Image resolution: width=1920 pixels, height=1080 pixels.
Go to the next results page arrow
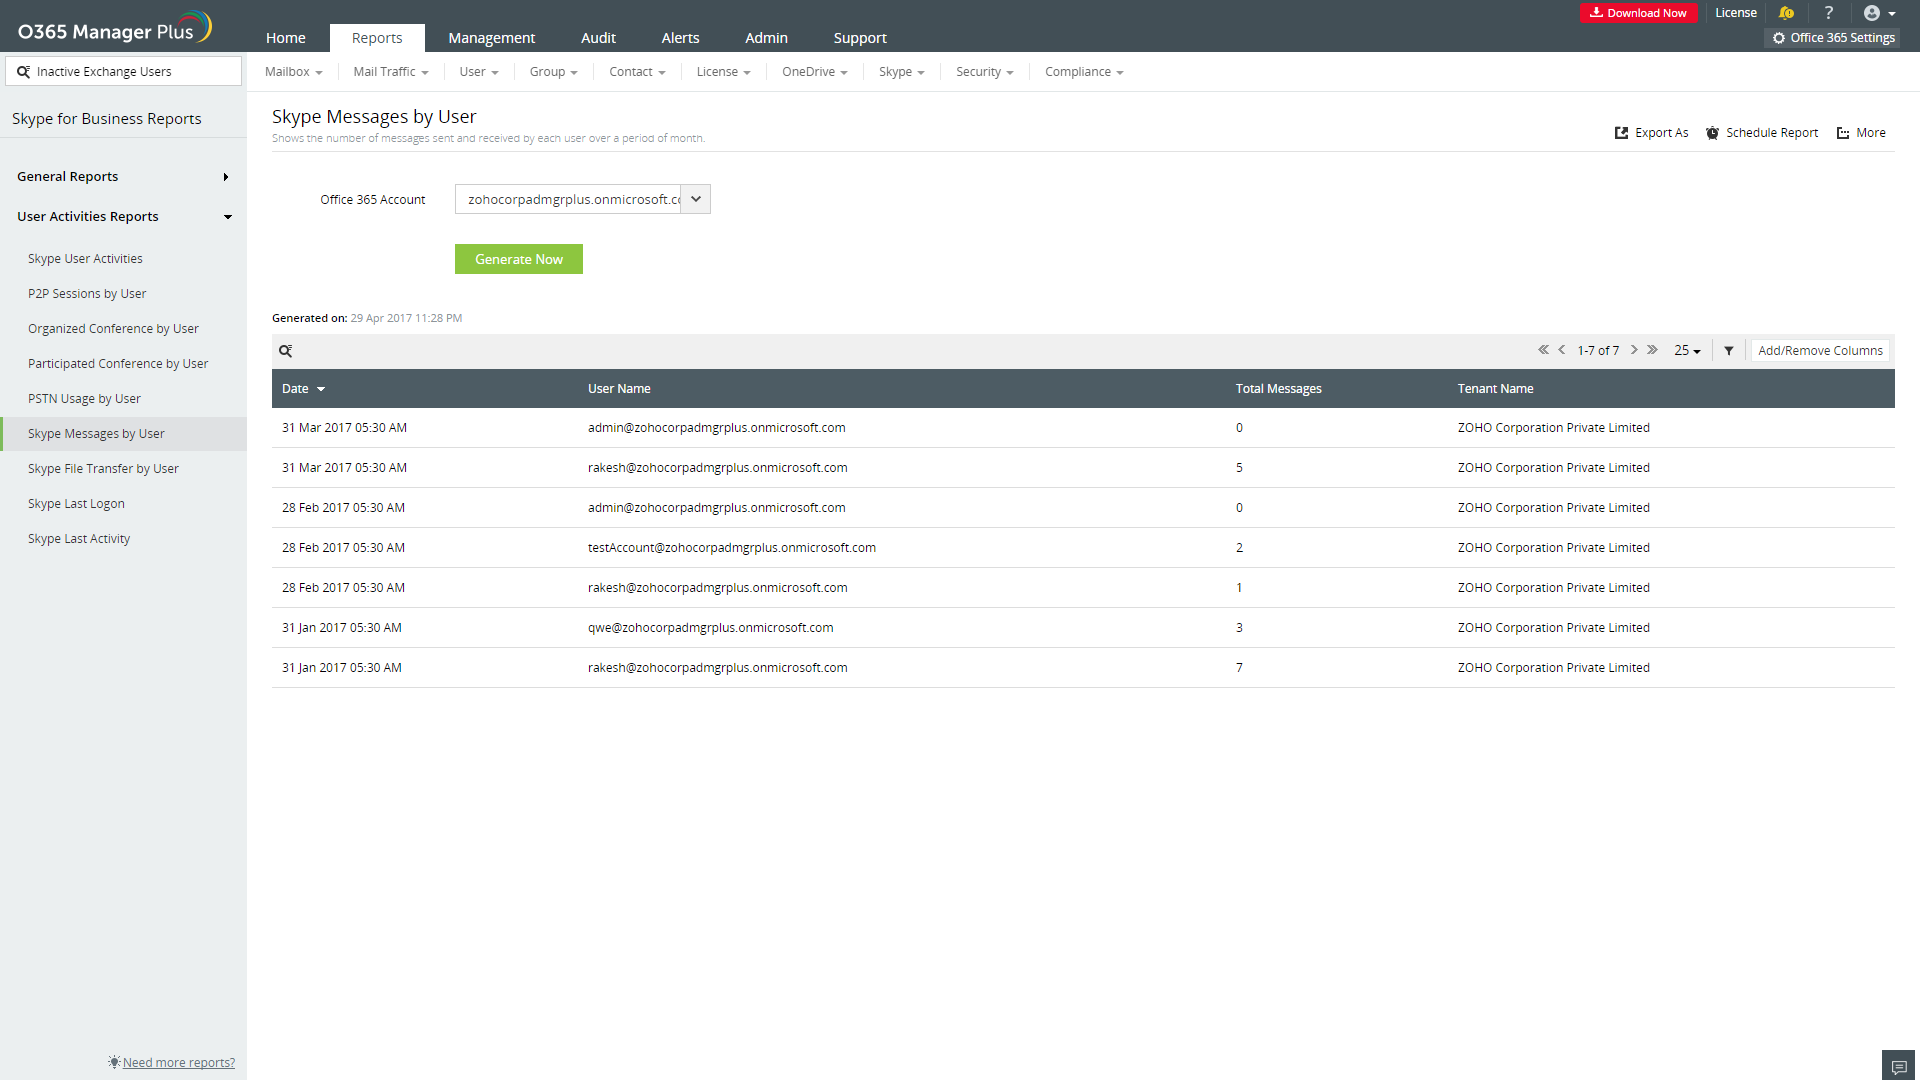1634,350
